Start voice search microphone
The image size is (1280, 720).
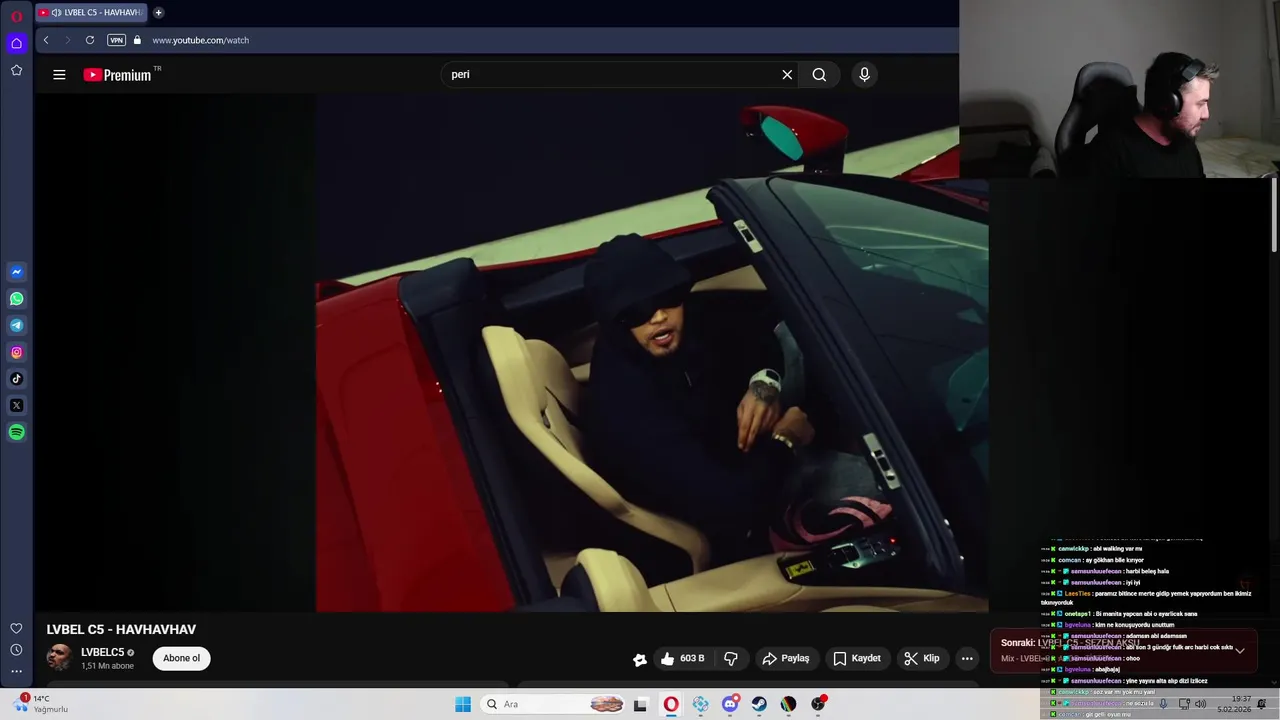(x=864, y=74)
